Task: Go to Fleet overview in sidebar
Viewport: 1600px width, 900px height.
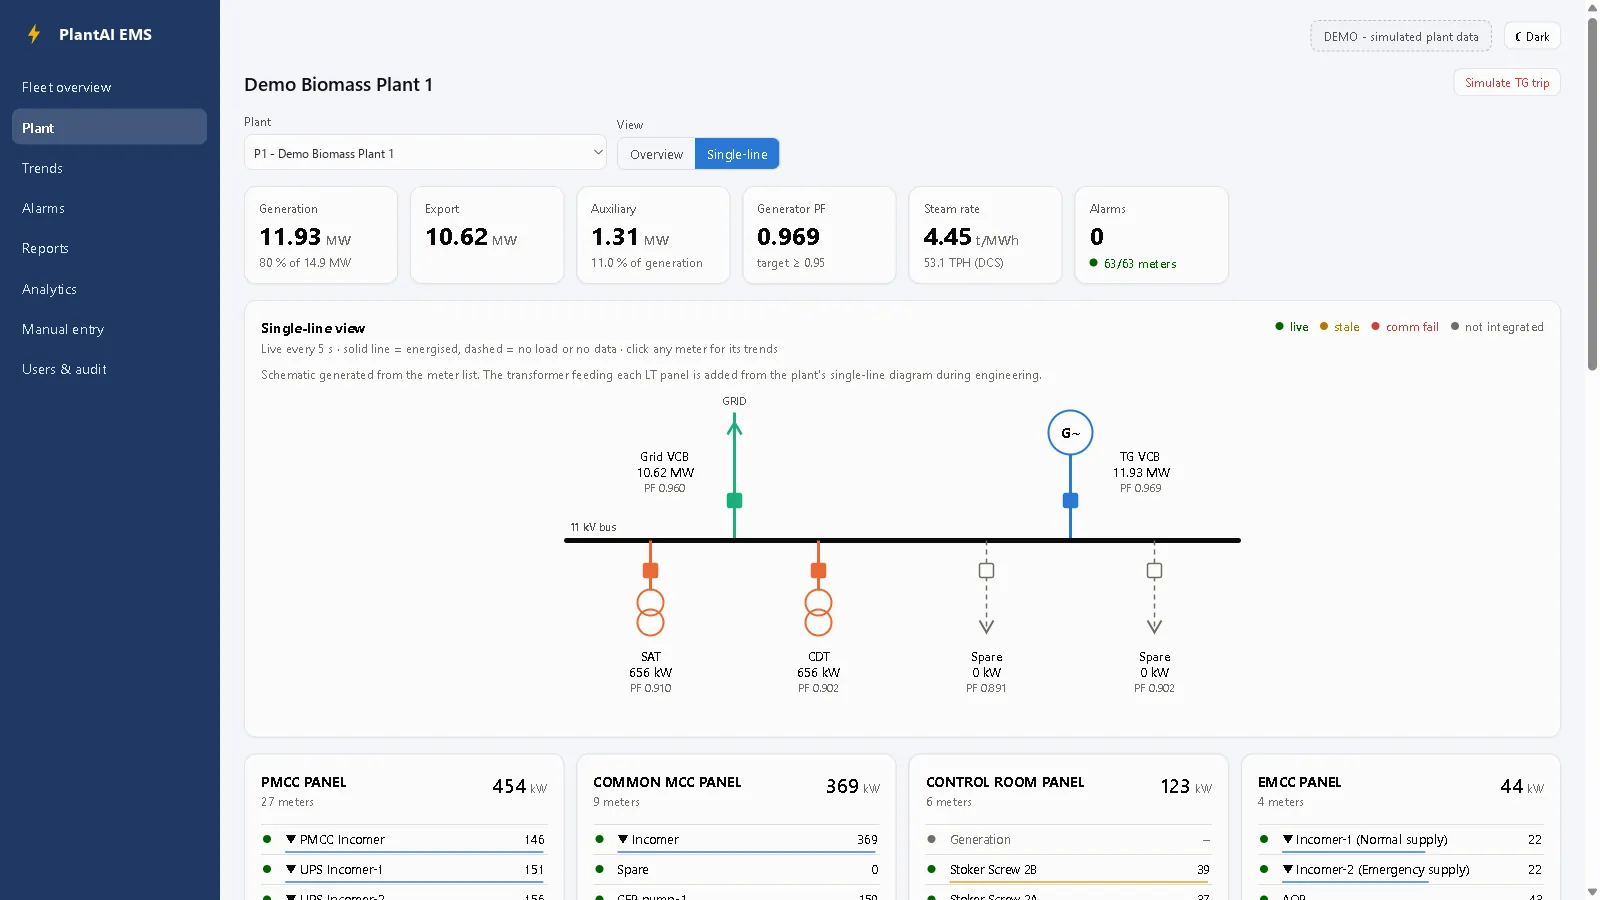Action: 109,87
